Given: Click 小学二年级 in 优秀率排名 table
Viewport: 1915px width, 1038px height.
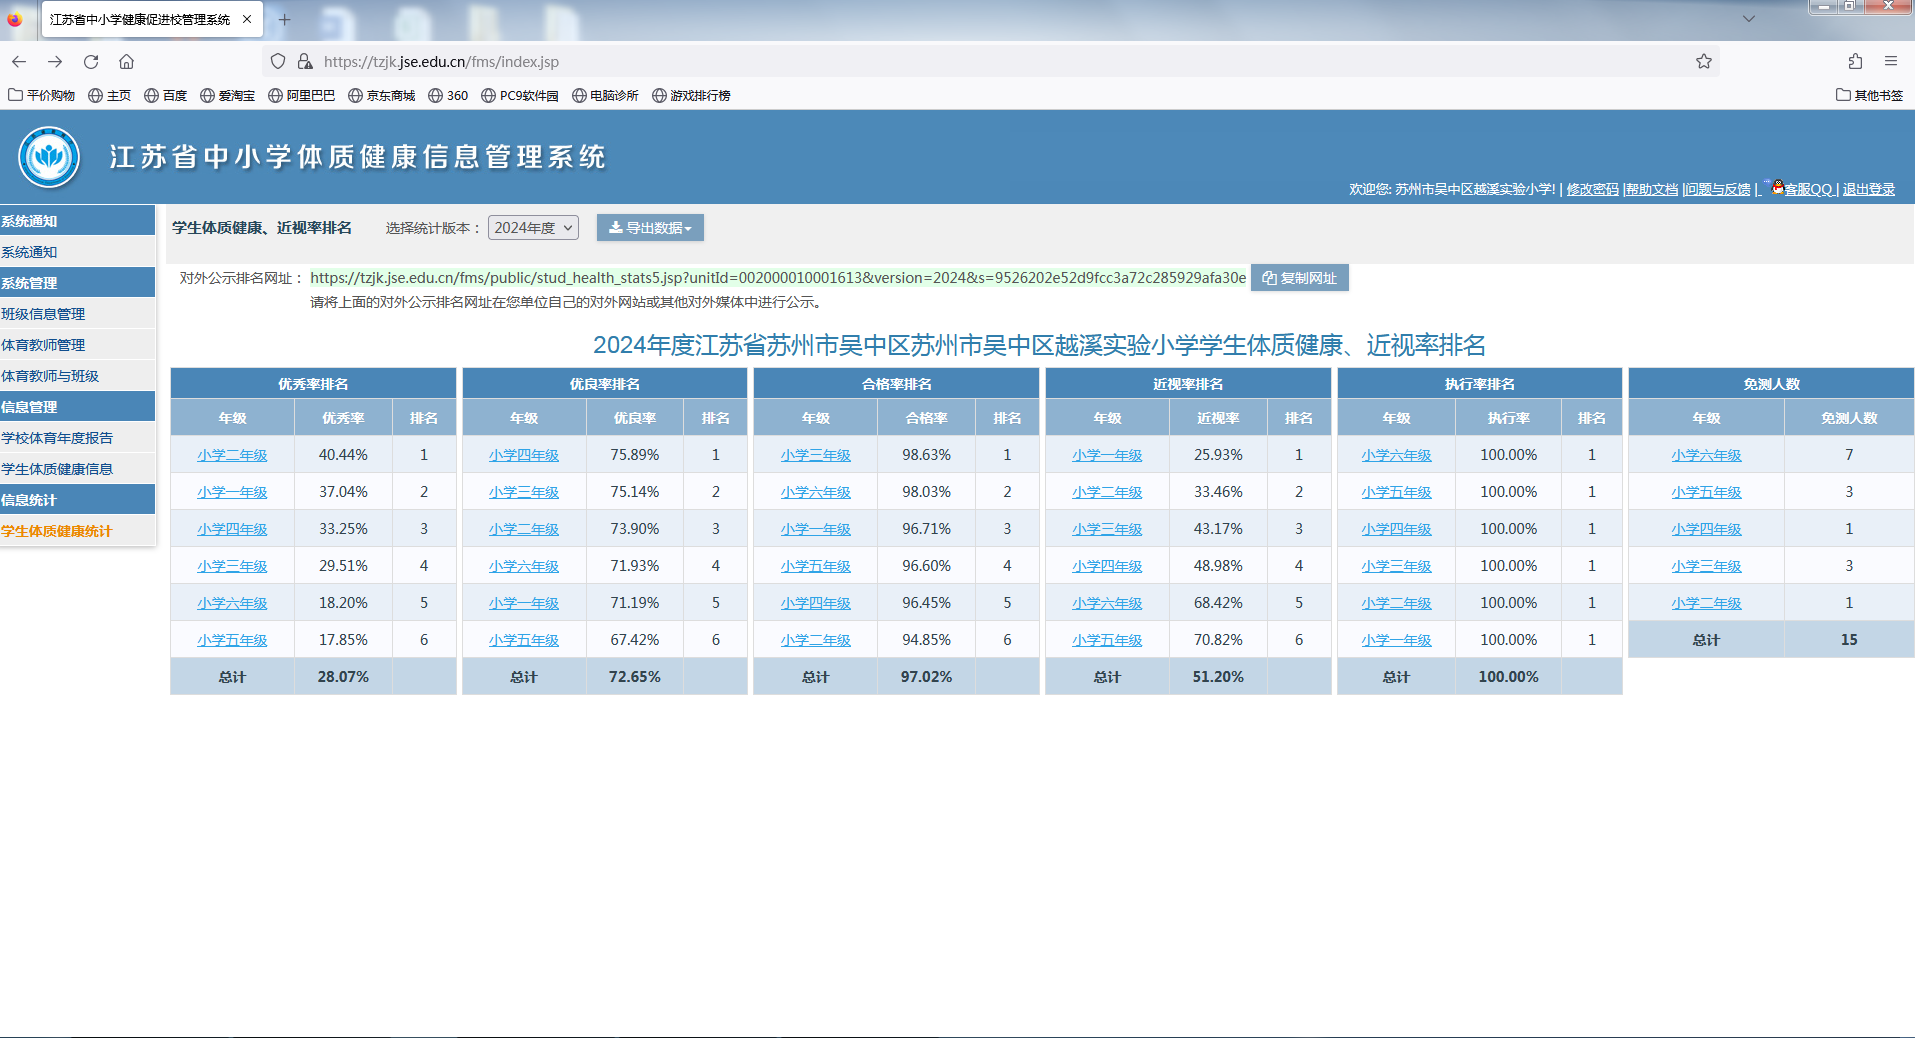Looking at the screenshot, I should pos(232,455).
